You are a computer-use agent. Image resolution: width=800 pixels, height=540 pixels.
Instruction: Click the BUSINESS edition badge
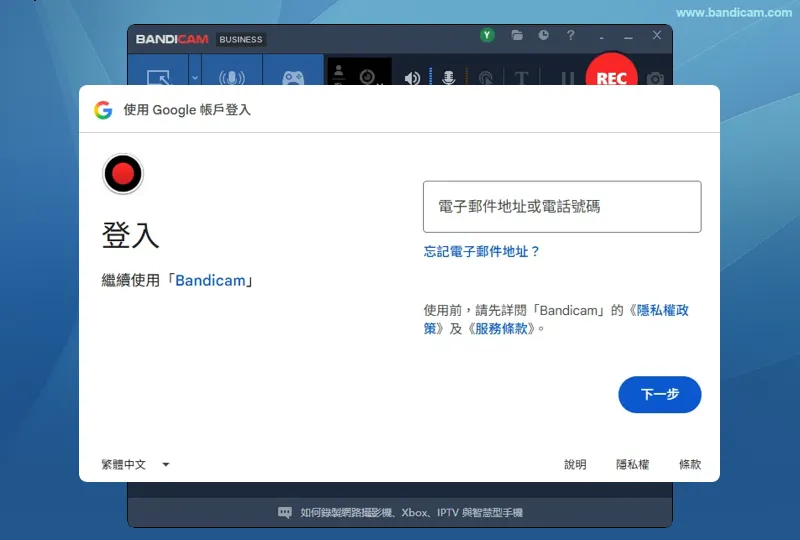tap(241, 39)
